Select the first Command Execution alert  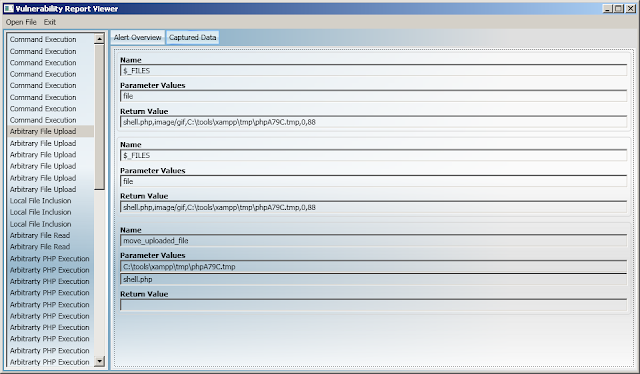51,39
